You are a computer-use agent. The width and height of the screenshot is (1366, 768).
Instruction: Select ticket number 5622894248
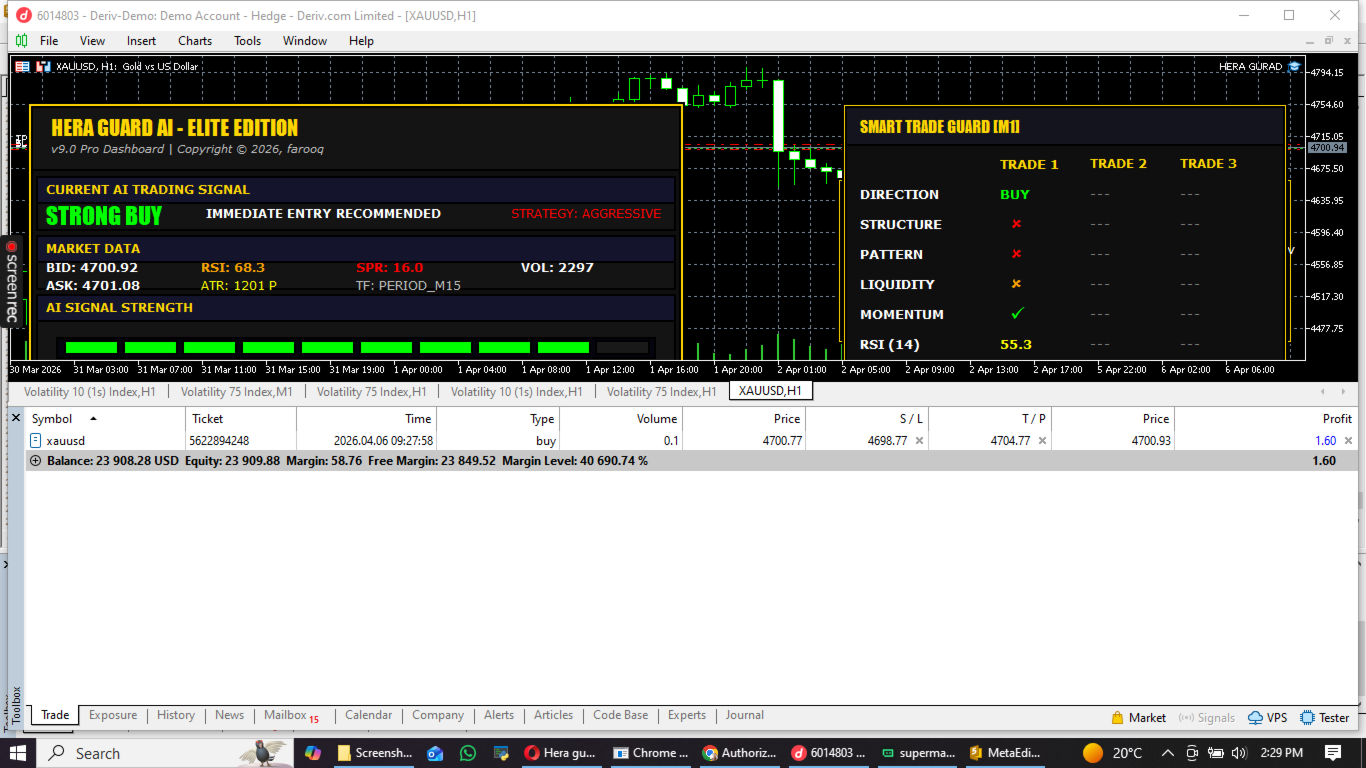[x=220, y=441]
